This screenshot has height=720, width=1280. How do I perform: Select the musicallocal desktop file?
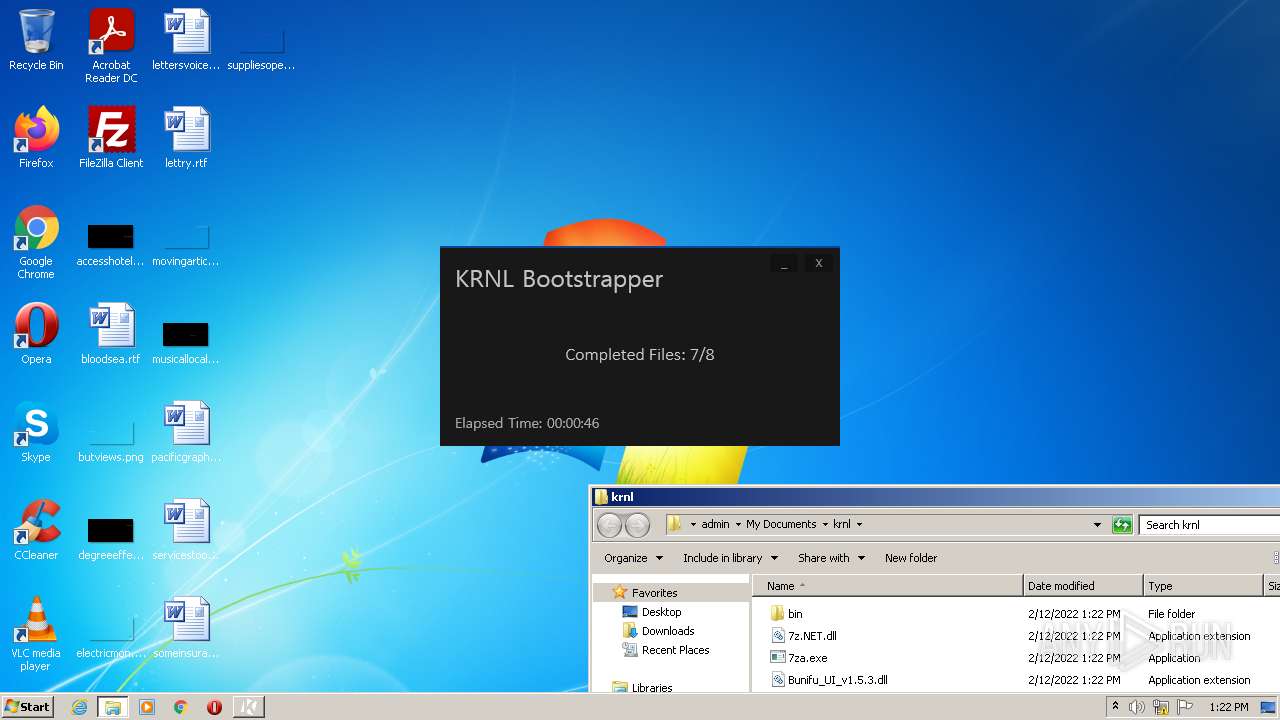coord(186,344)
